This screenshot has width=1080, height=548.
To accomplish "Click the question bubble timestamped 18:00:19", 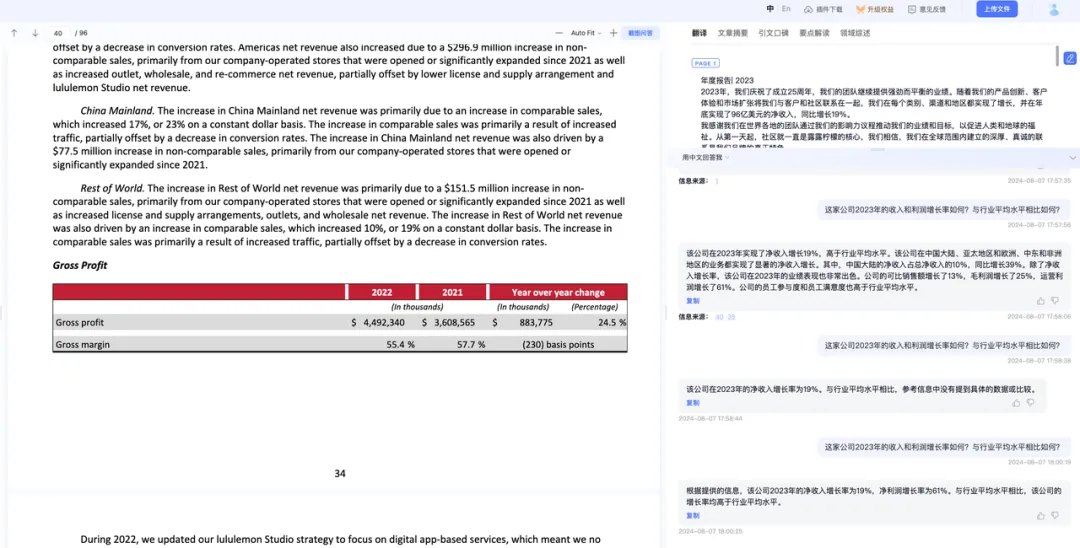I will (943, 447).
